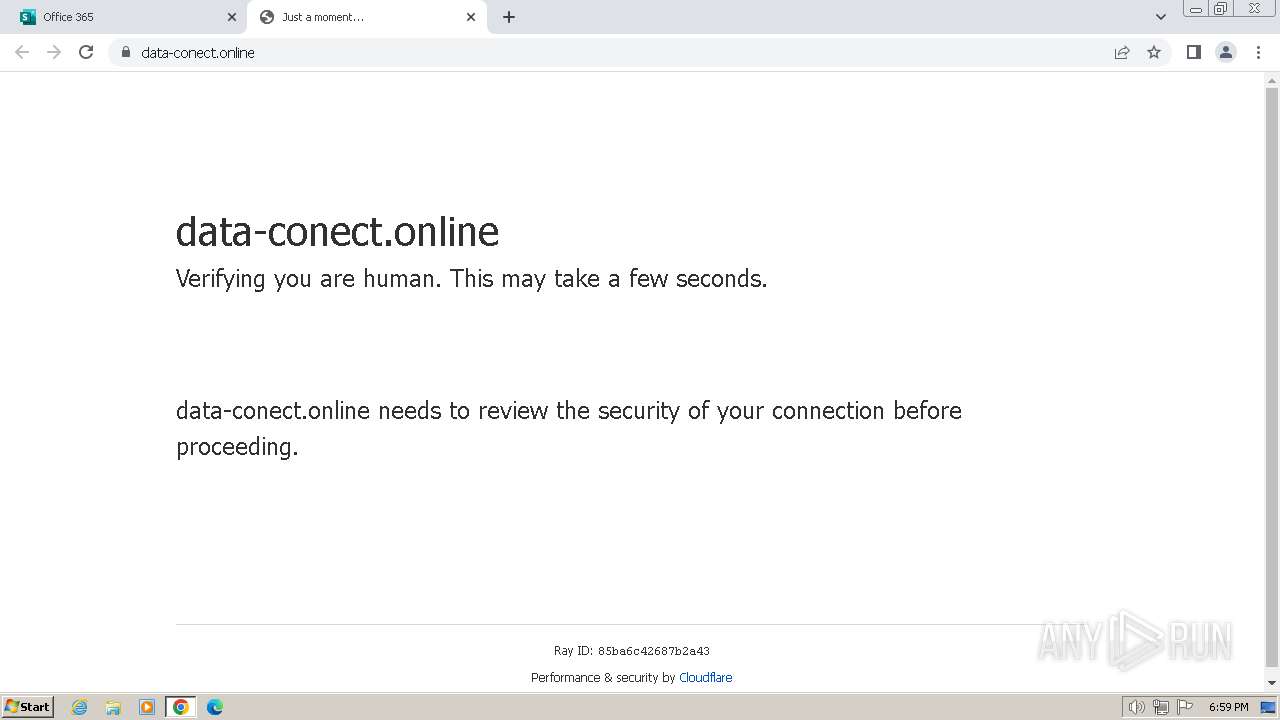This screenshot has width=1280, height=720.
Task: Open the Chrome three-dot menu
Action: click(1259, 52)
